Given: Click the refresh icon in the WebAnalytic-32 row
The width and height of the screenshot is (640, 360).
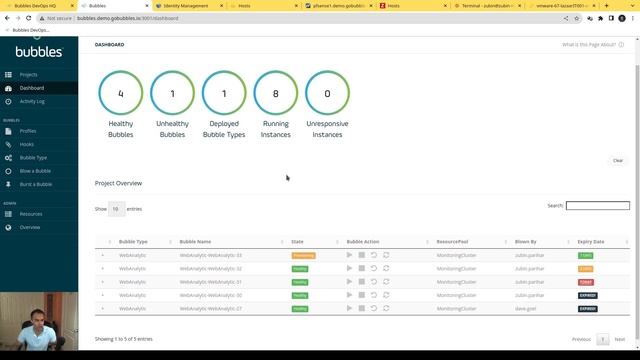Looking at the screenshot, I should (x=386, y=269).
